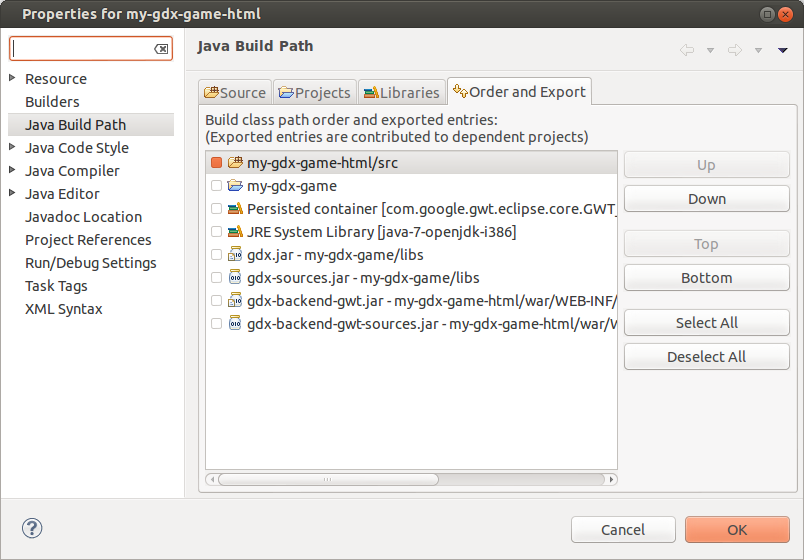Check the export box for my-gdx-game

tap(216, 186)
